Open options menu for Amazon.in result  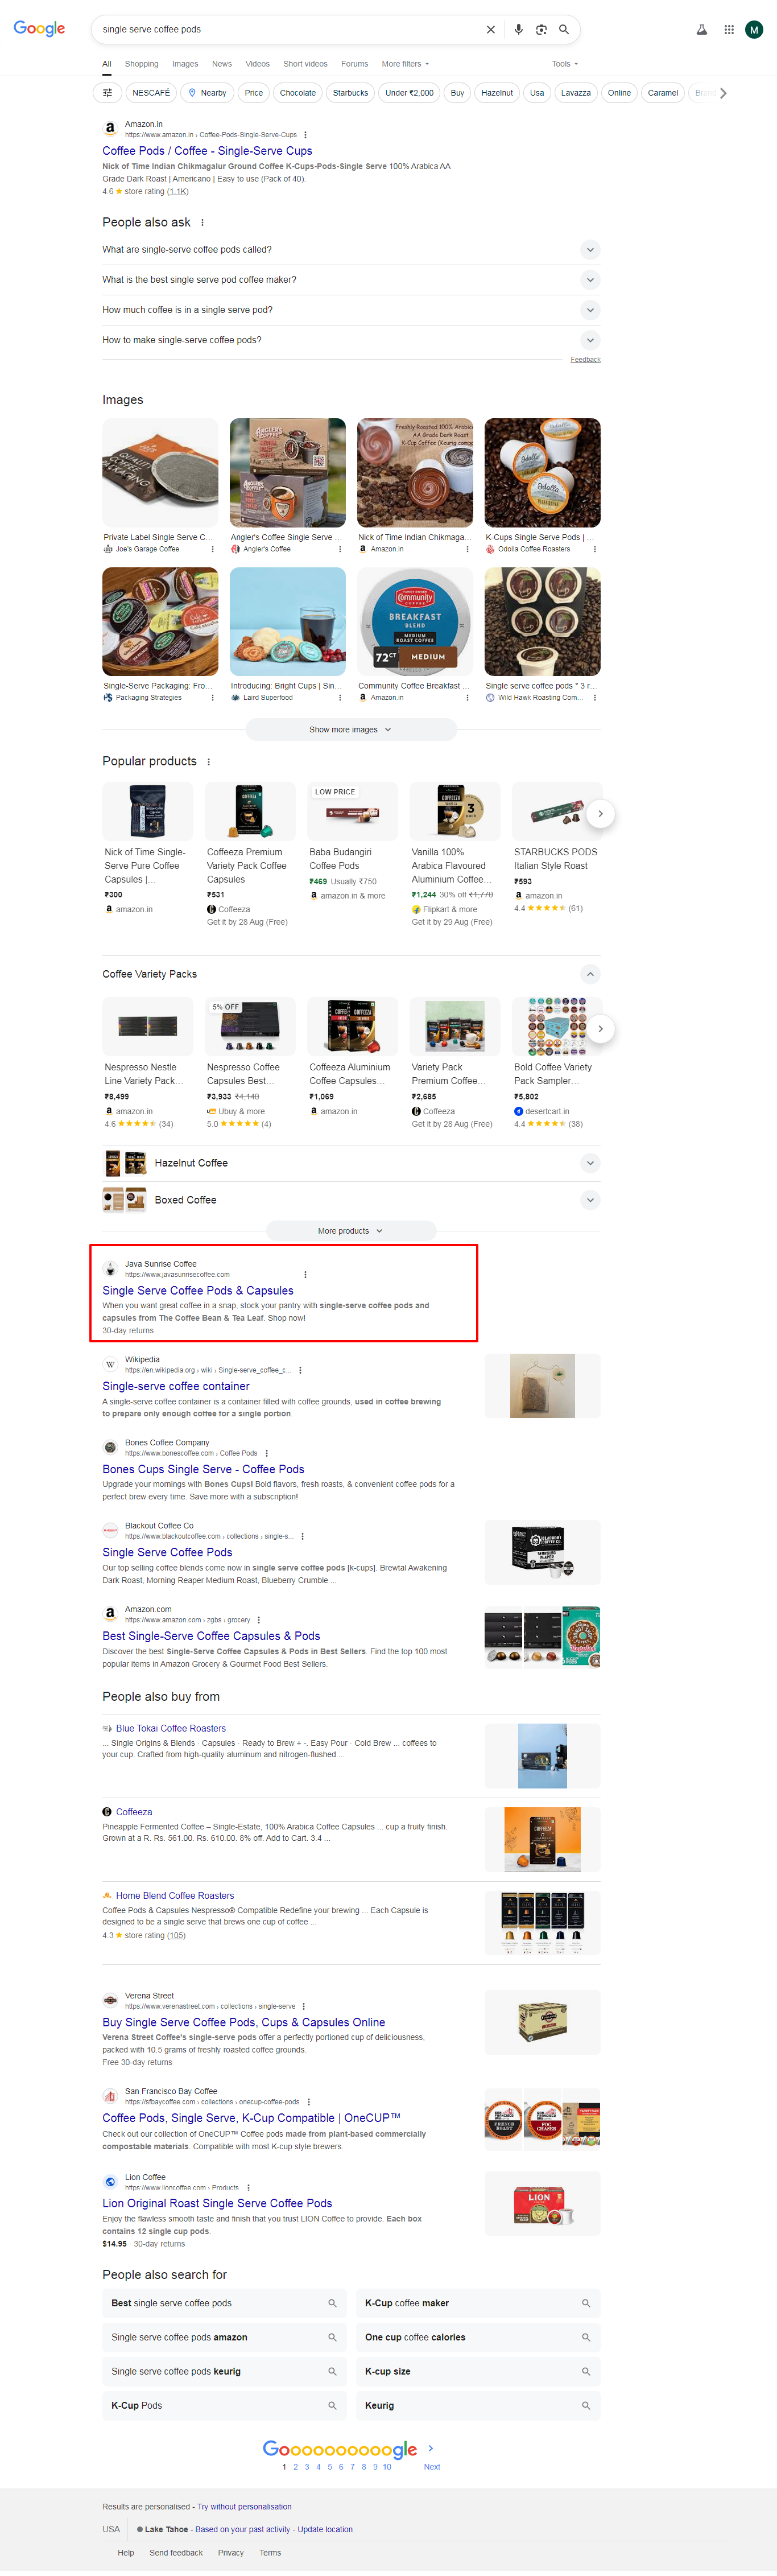pos(305,135)
